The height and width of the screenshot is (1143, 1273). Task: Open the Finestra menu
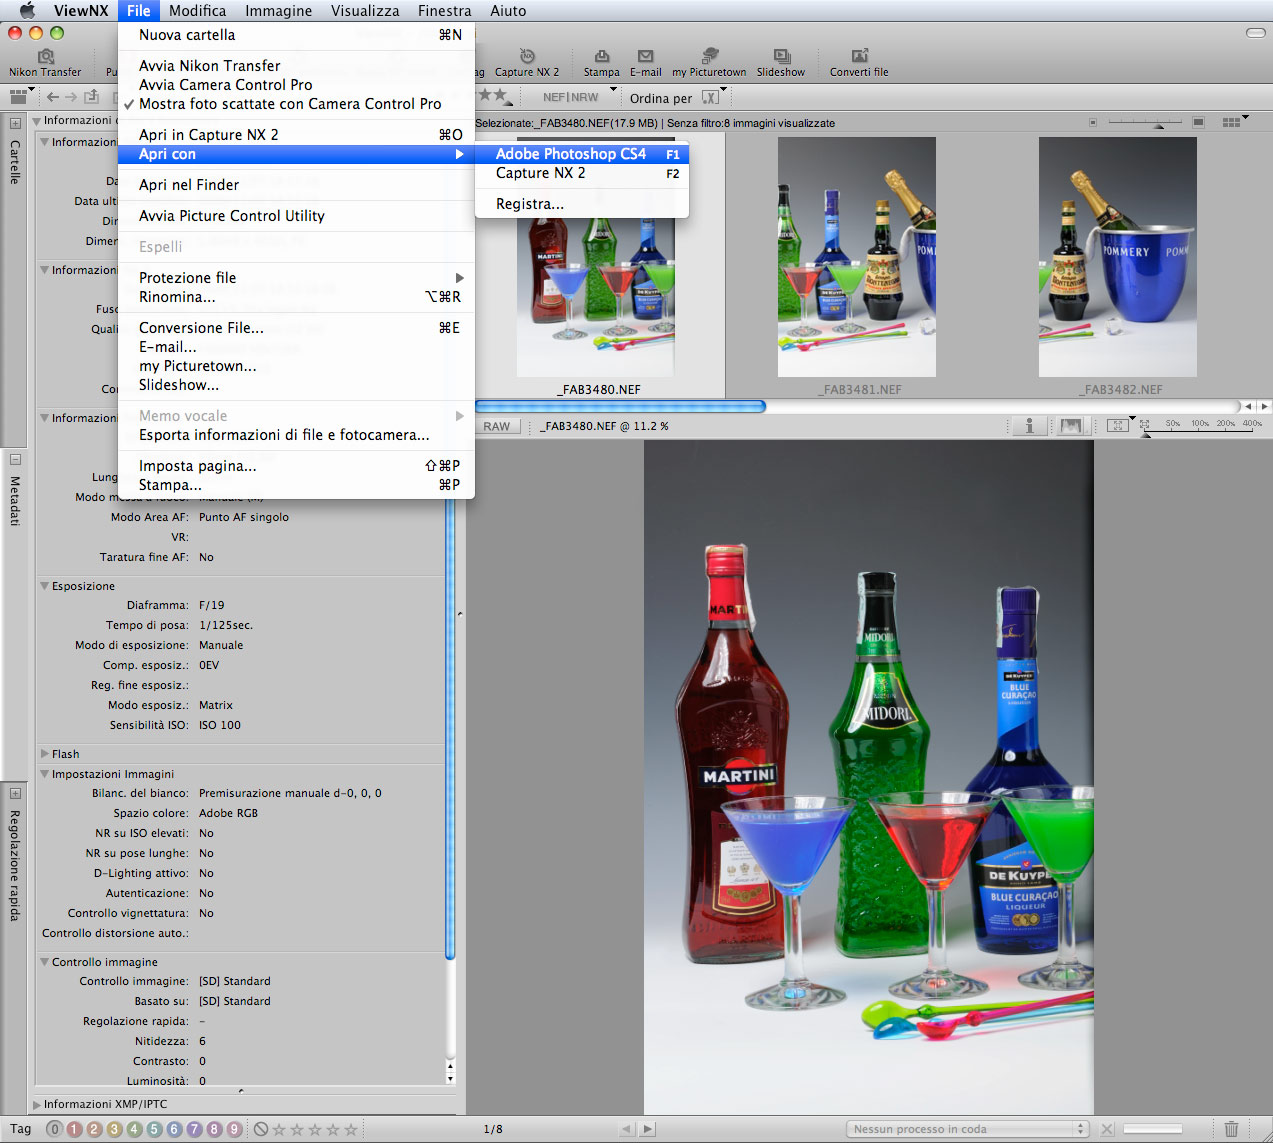[444, 11]
